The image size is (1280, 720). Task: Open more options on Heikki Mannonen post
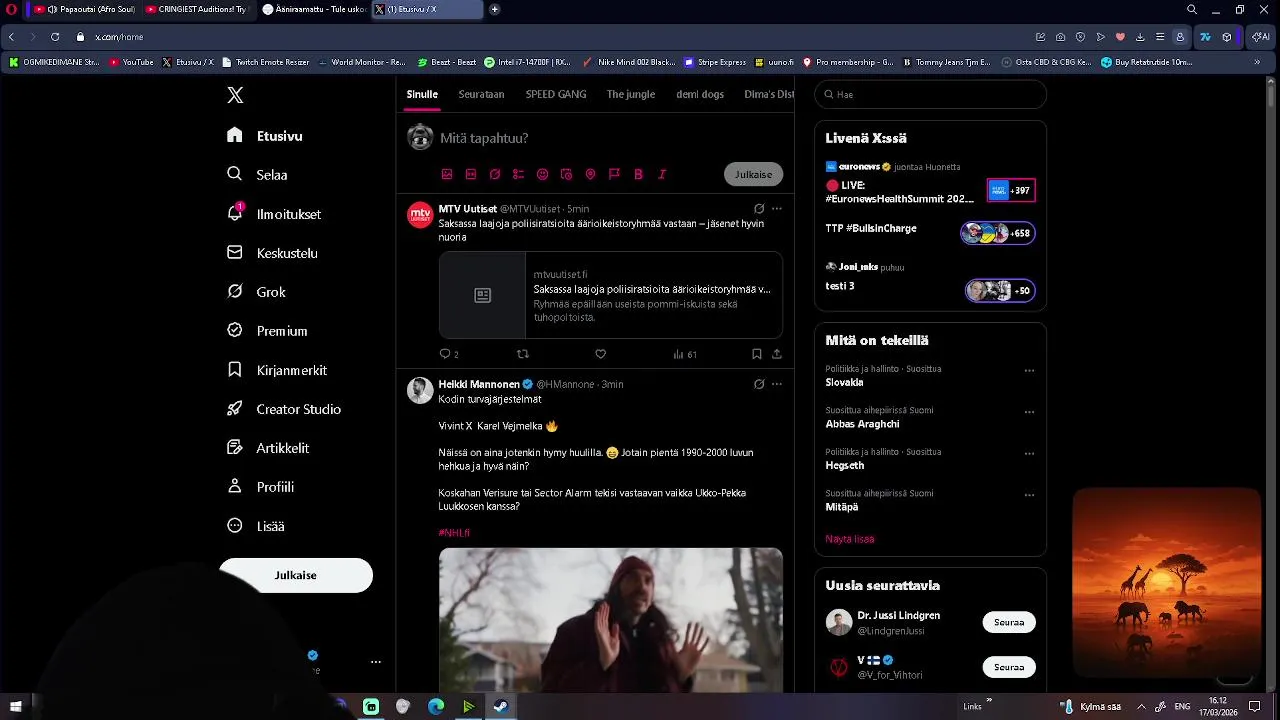pos(777,384)
